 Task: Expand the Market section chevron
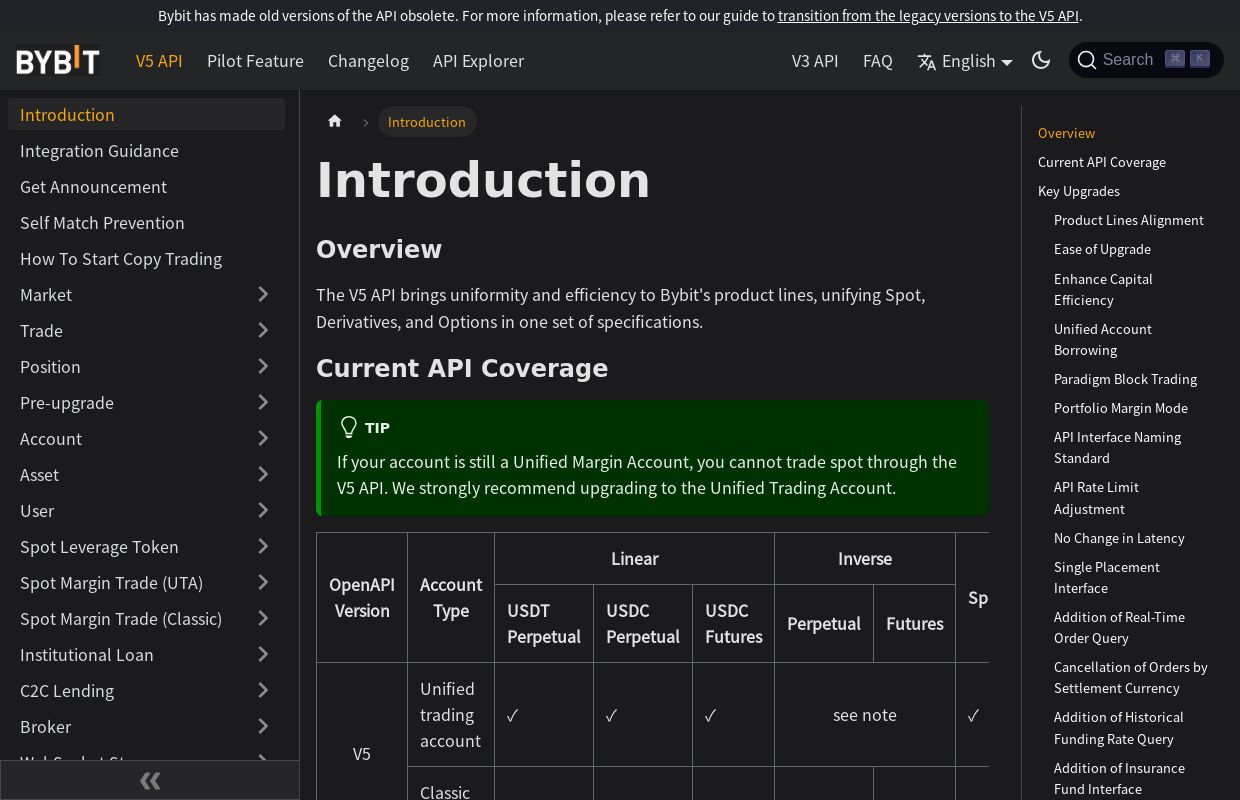click(x=263, y=294)
